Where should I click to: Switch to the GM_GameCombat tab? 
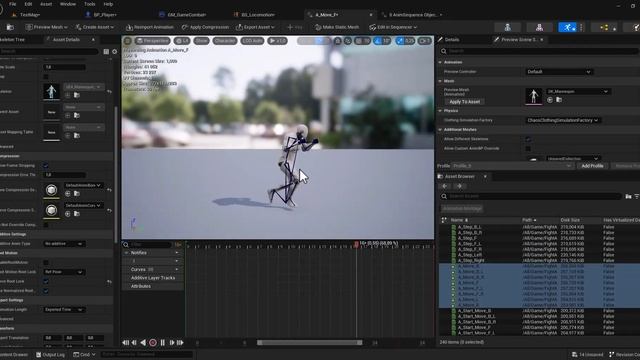(x=186, y=15)
